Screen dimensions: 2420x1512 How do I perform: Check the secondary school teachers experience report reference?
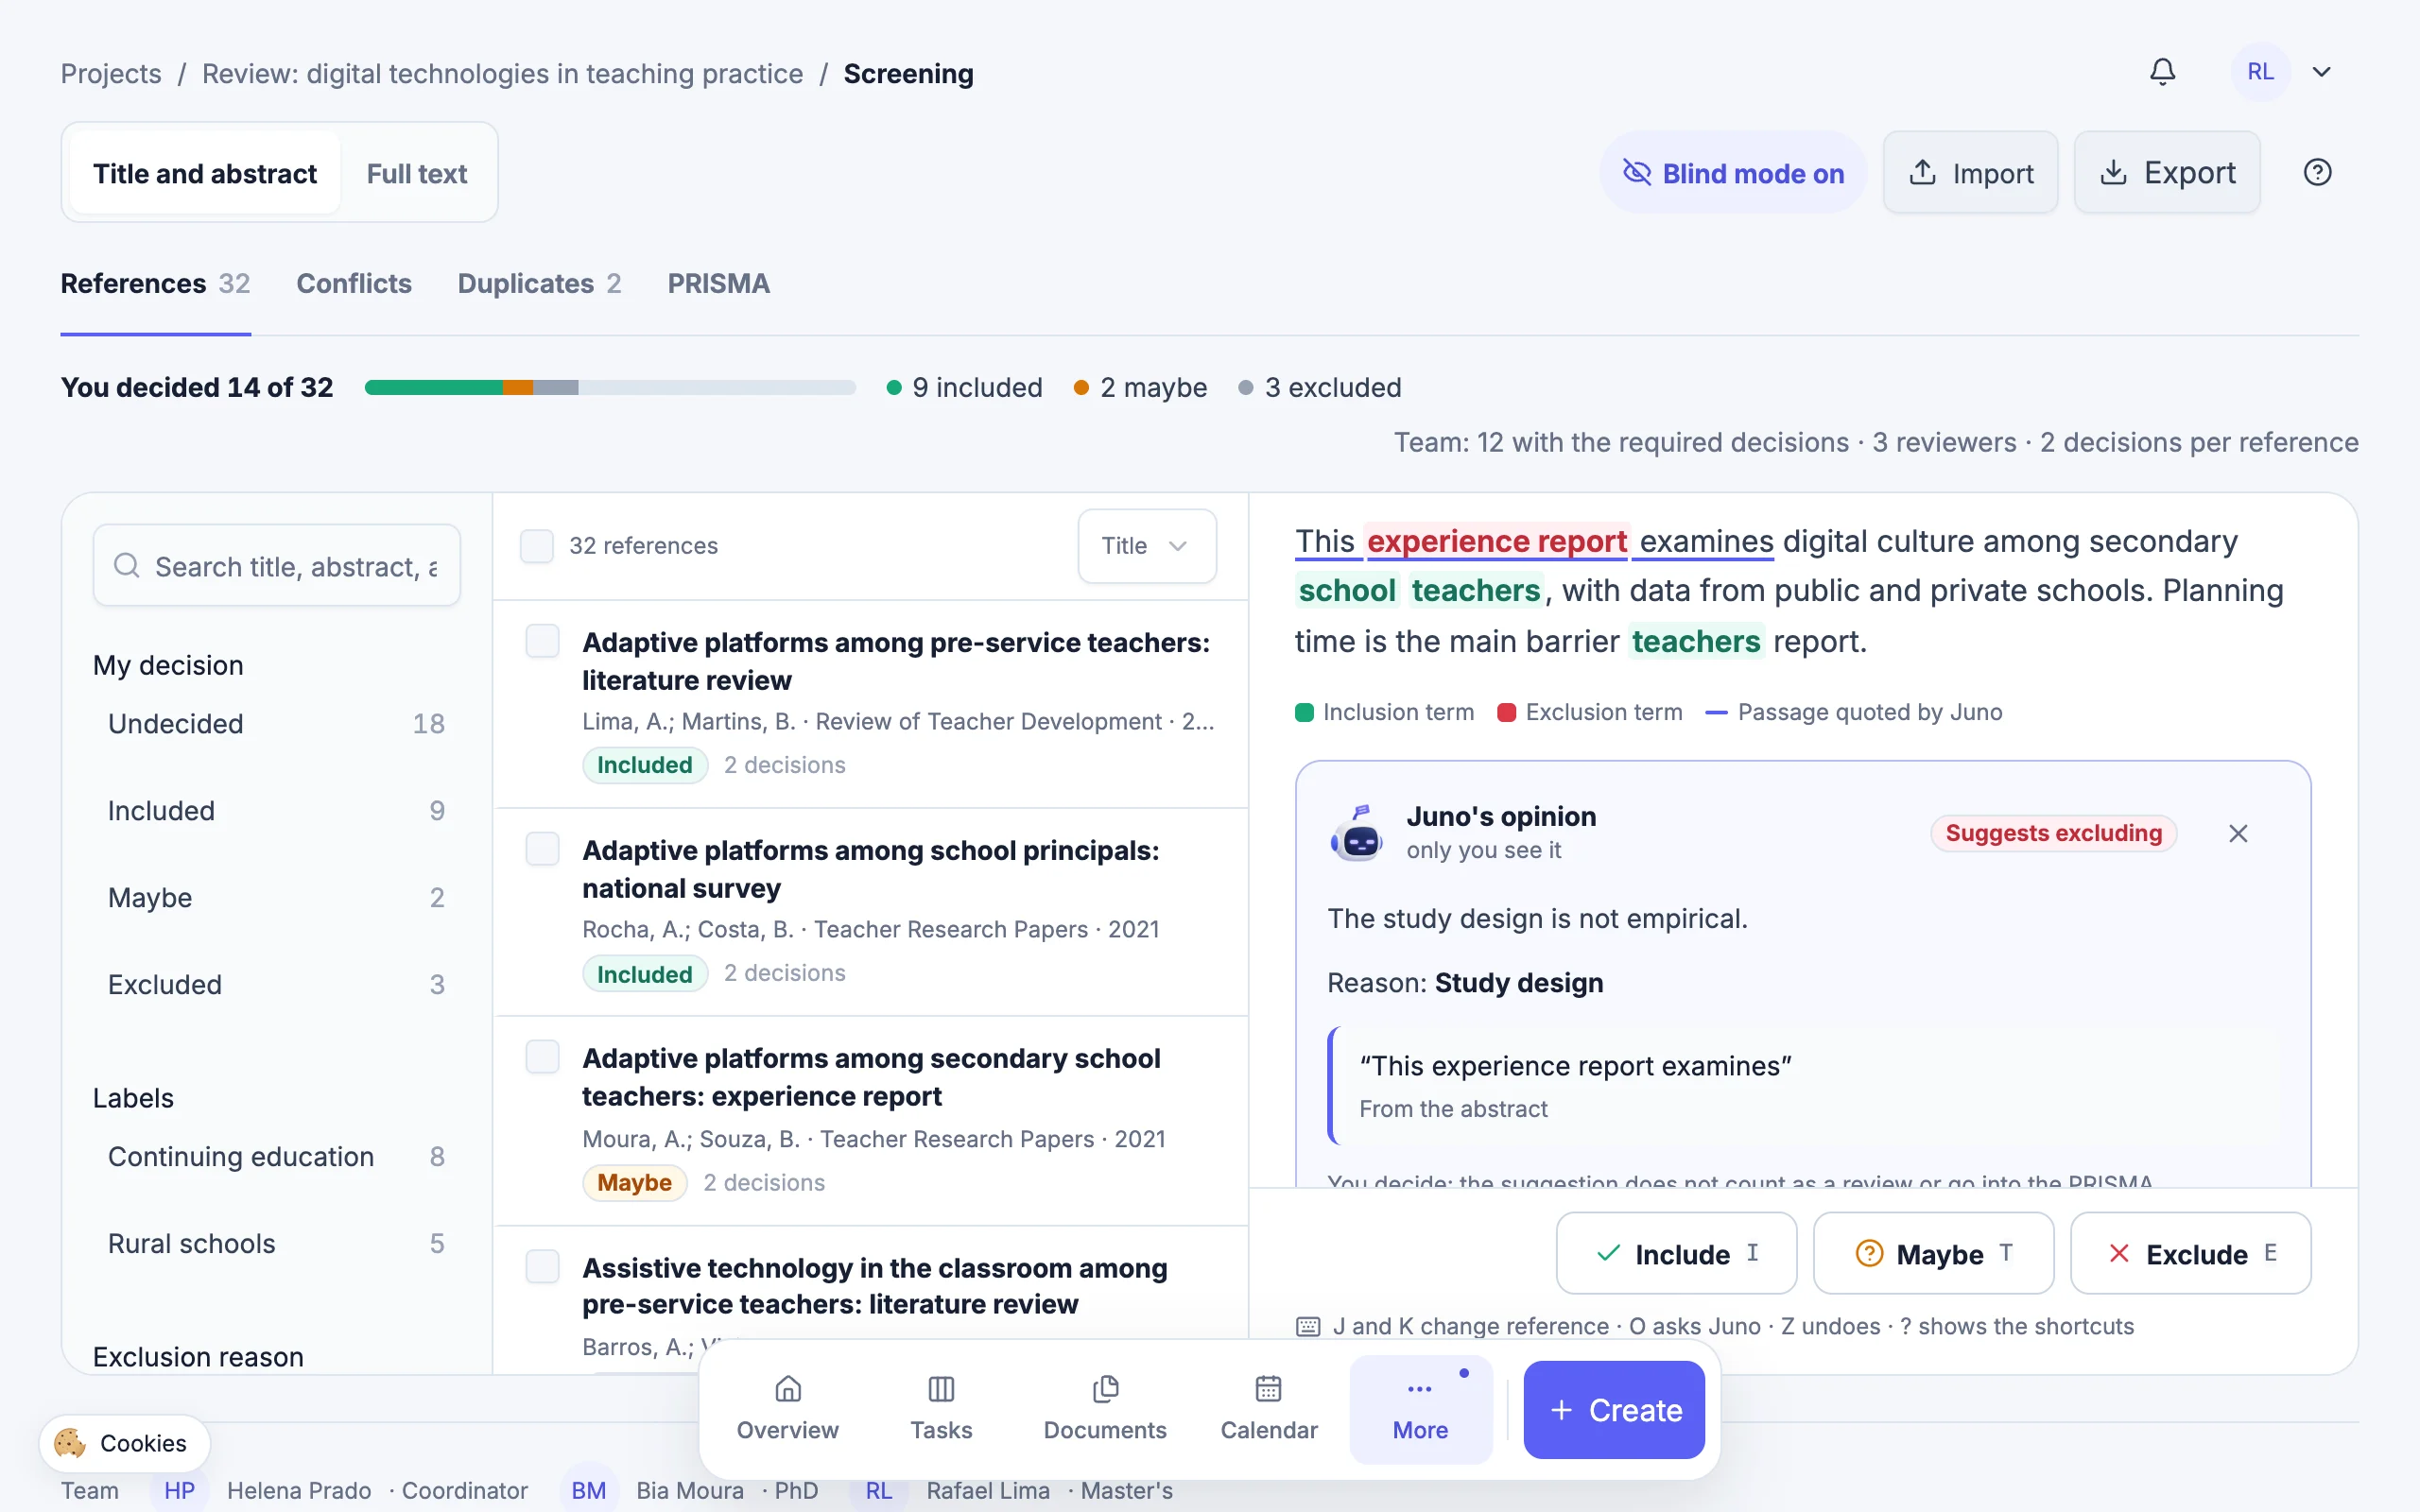tap(543, 1057)
